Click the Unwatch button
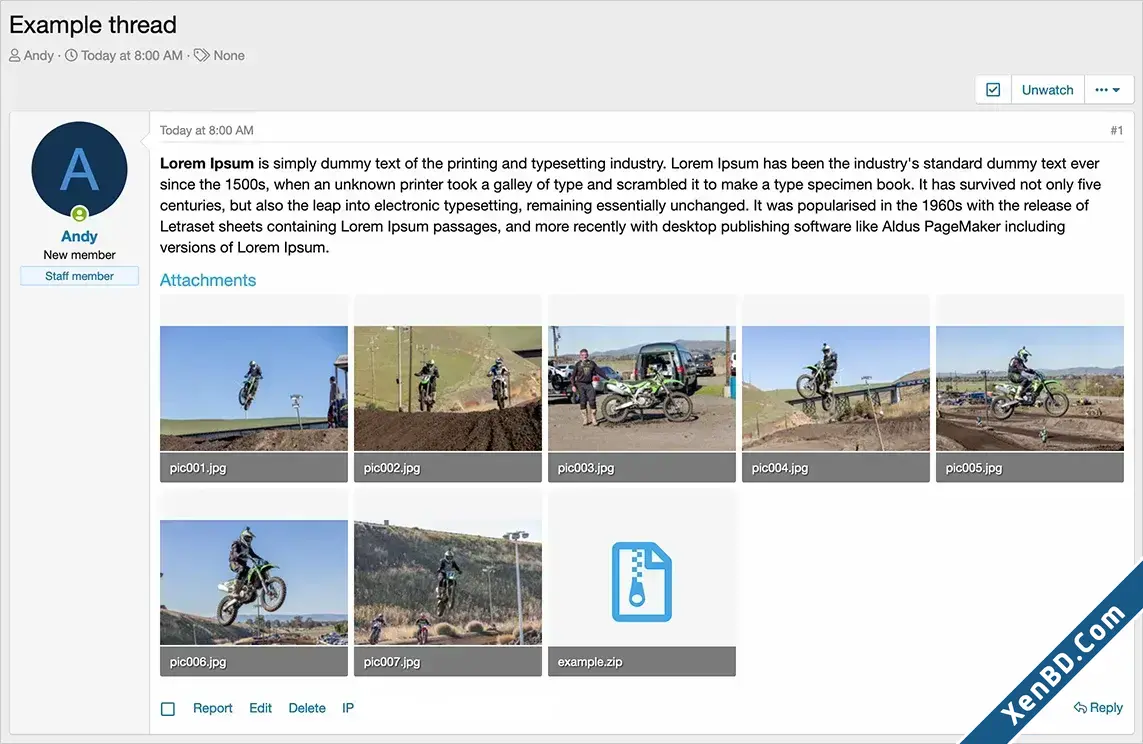Viewport: 1143px width, 744px height. coord(1048,90)
